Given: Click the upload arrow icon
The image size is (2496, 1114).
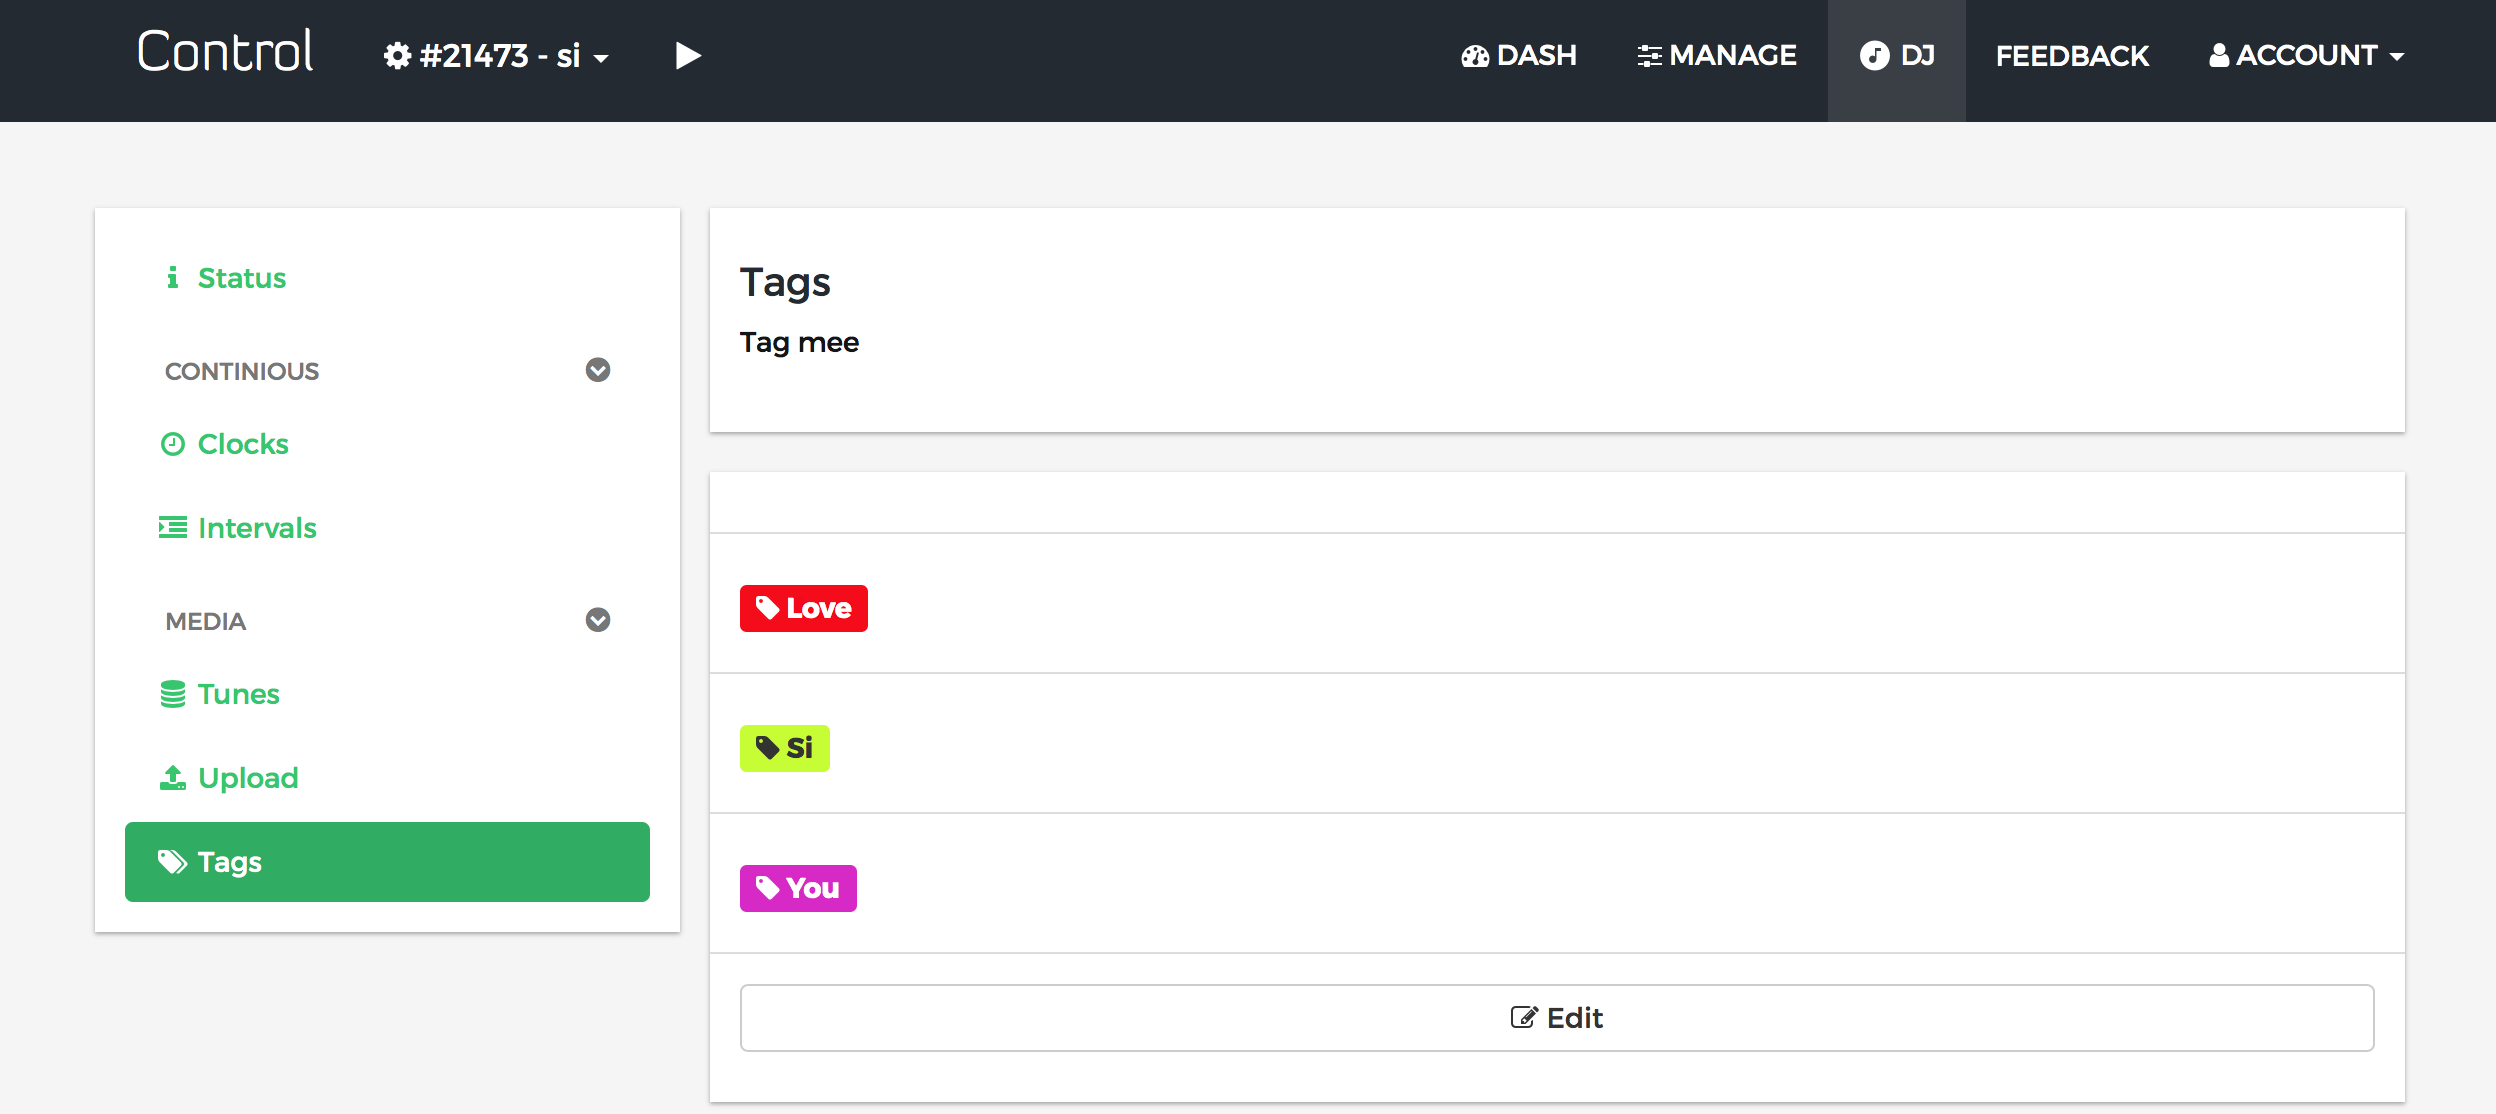Looking at the screenshot, I should coord(173,777).
